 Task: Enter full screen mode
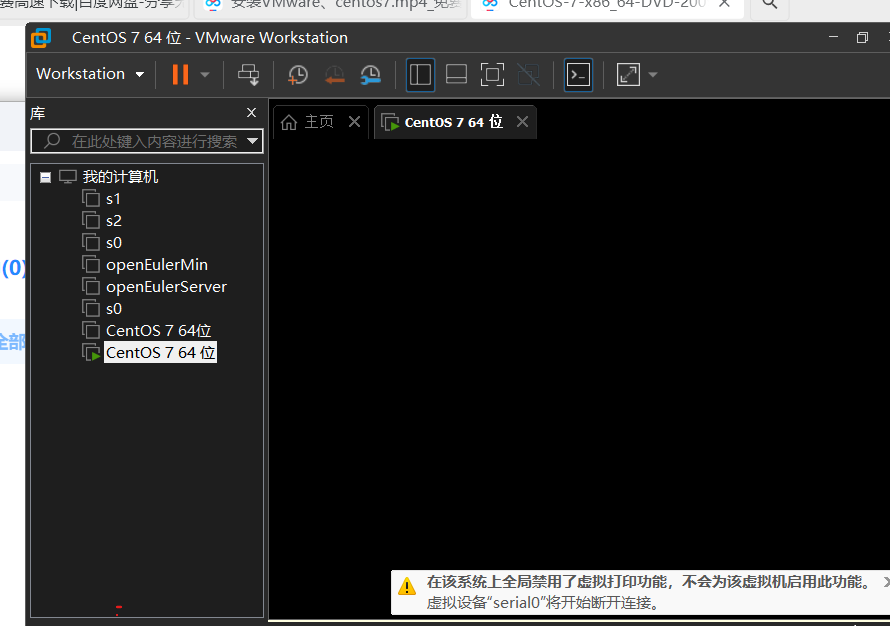(492, 74)
